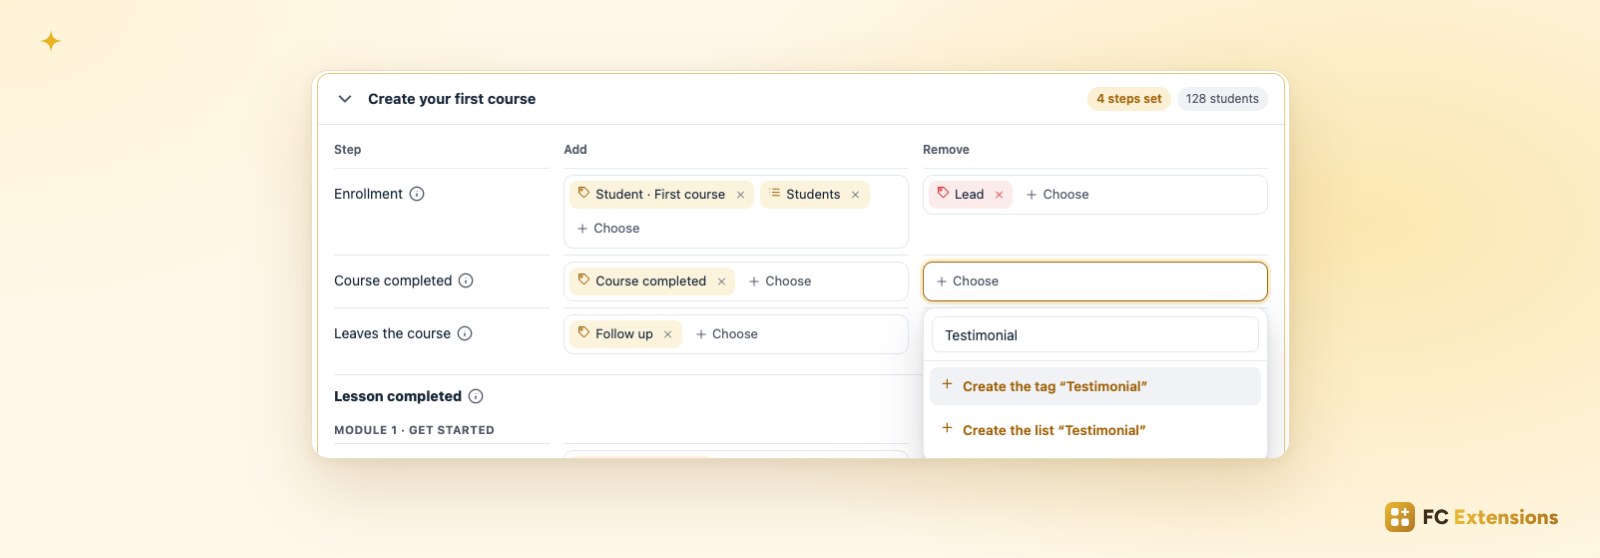The image size is (1600, 558).
Task: Open Choose beside Course completed tag
Action: (x=779, y=282)
